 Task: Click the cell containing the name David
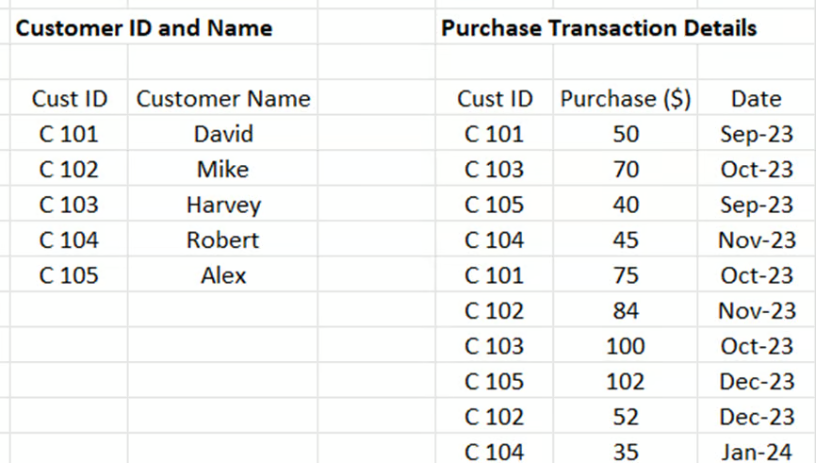click(x=223, y=134)
